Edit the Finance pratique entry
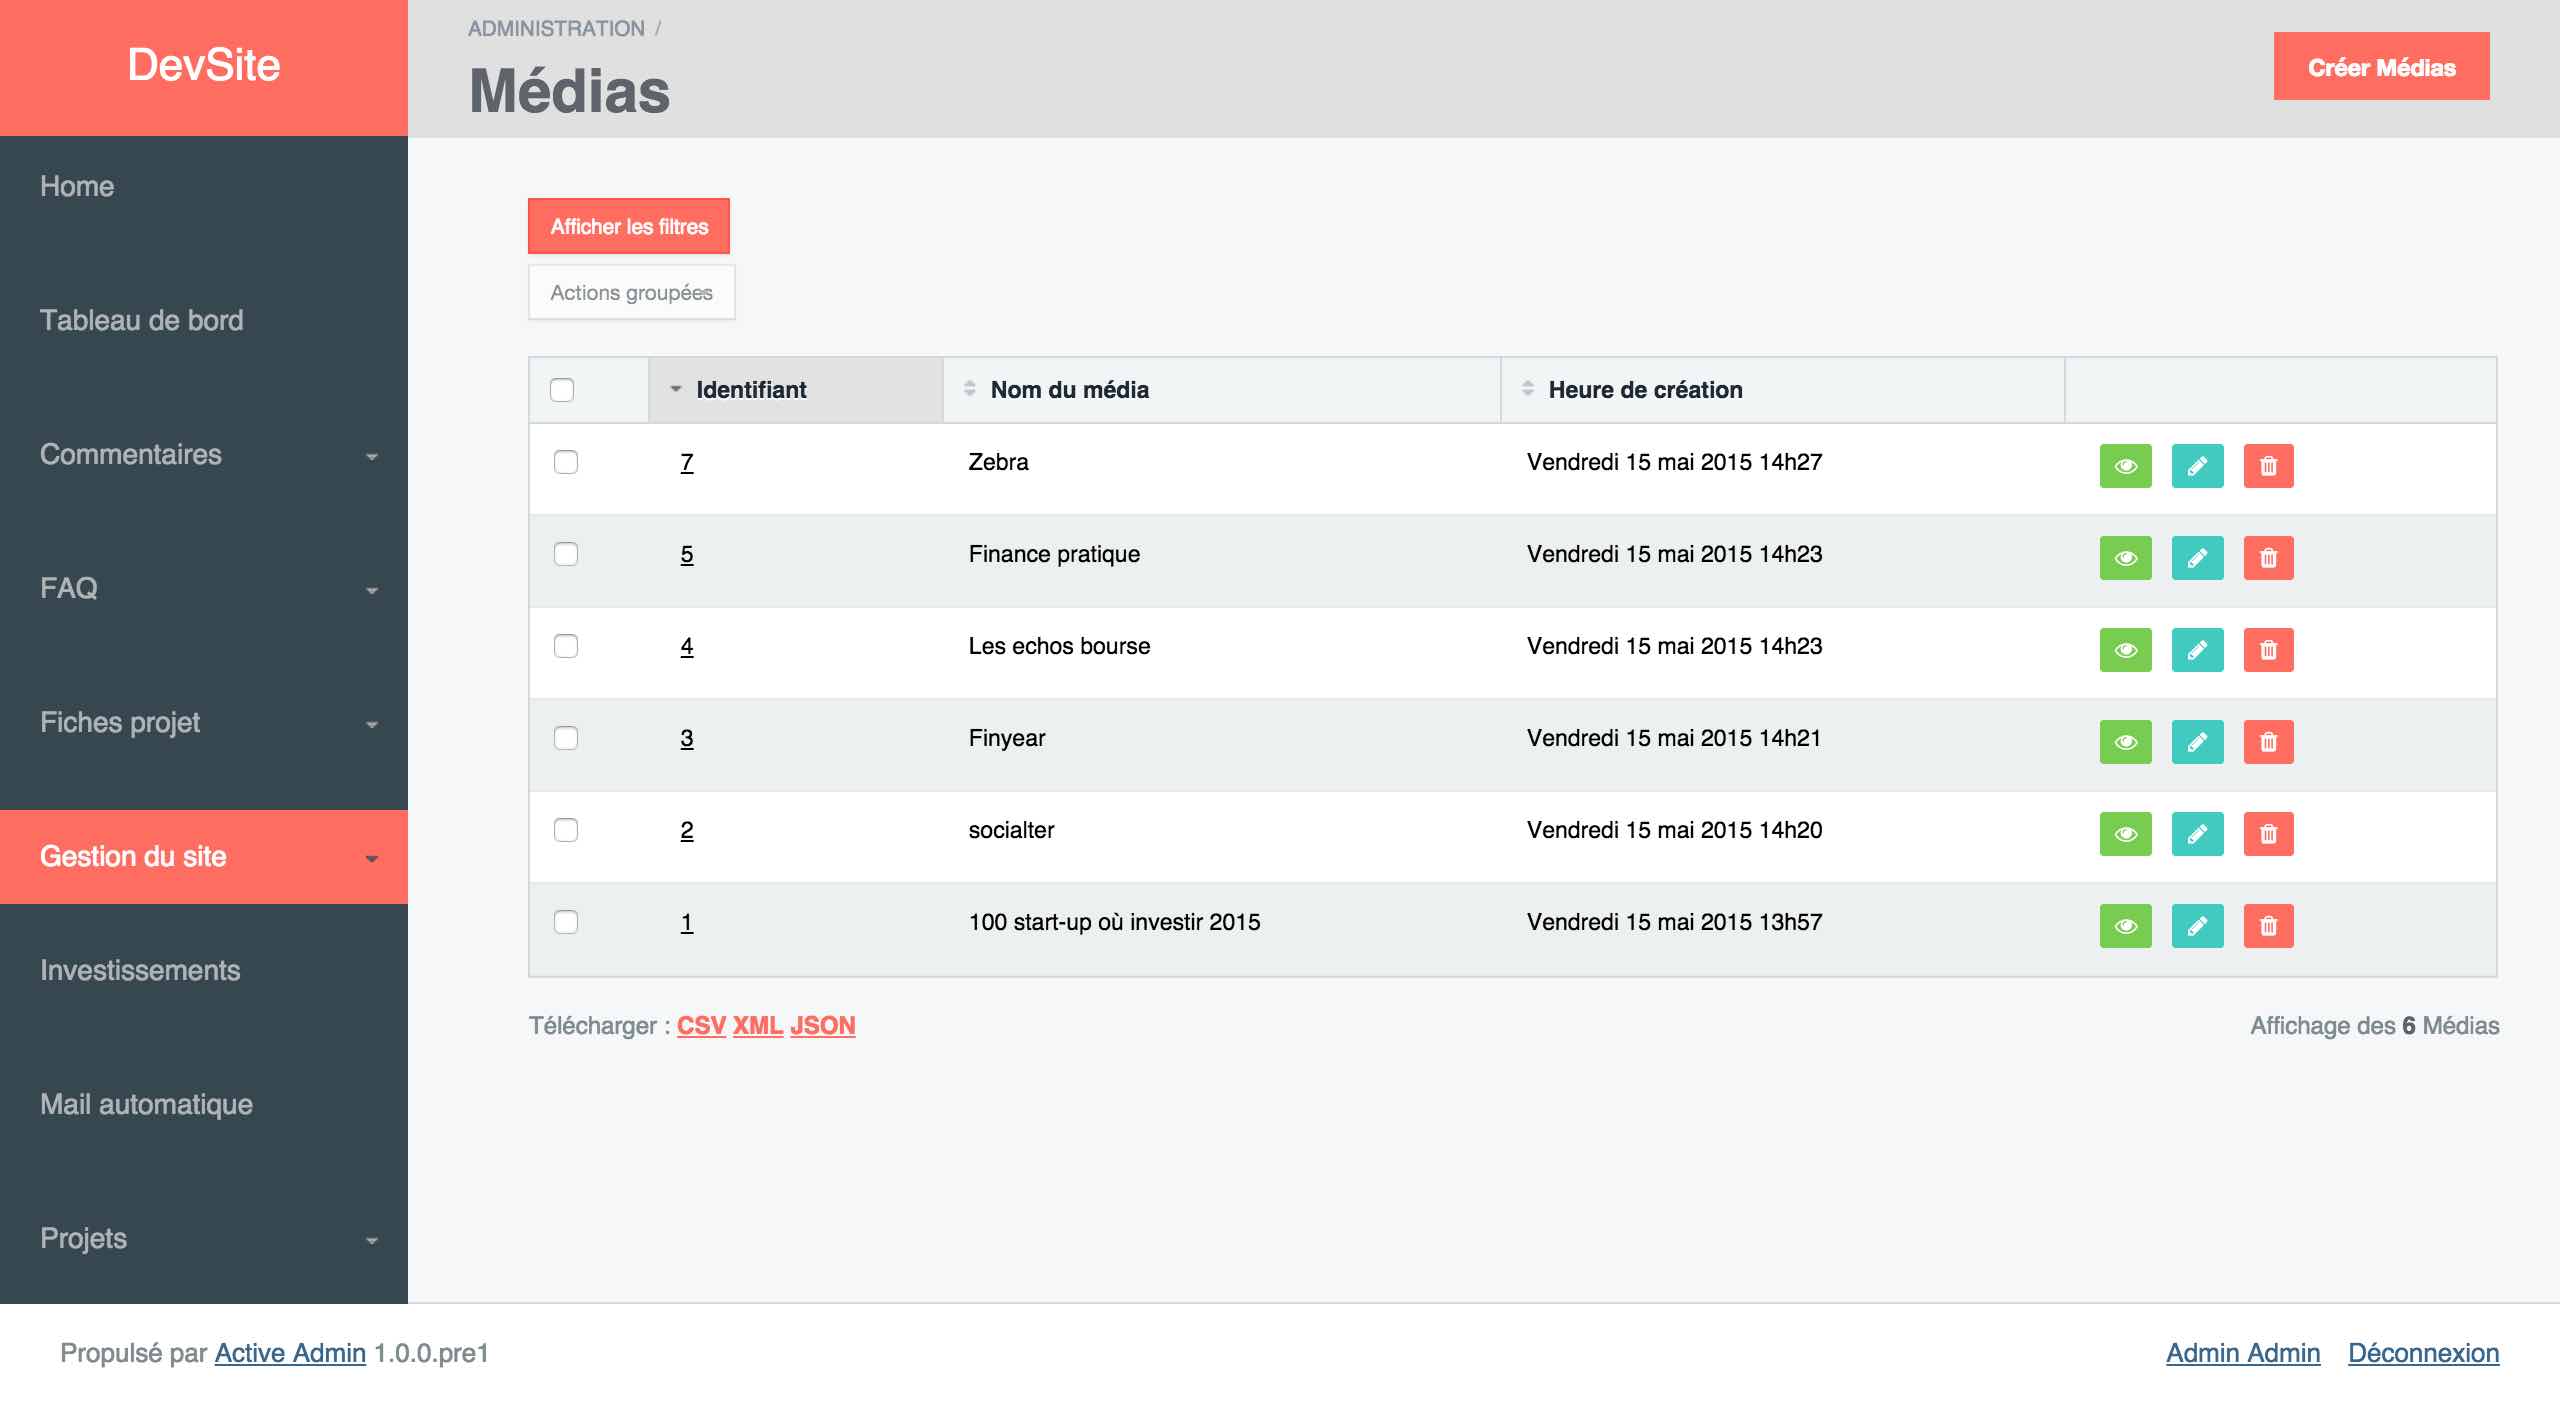This screenshot has height=1410, width=2560. coord(2197,558)
